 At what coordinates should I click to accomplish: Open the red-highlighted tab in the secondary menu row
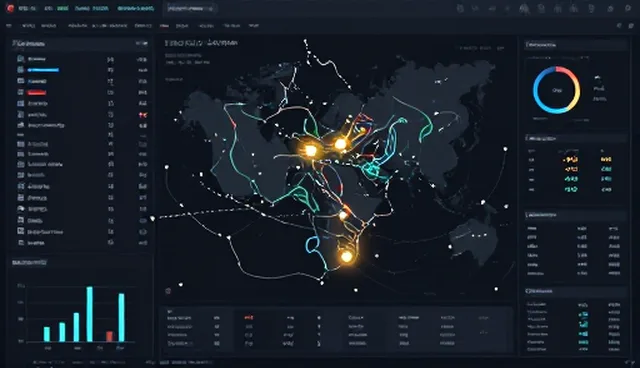164,26
